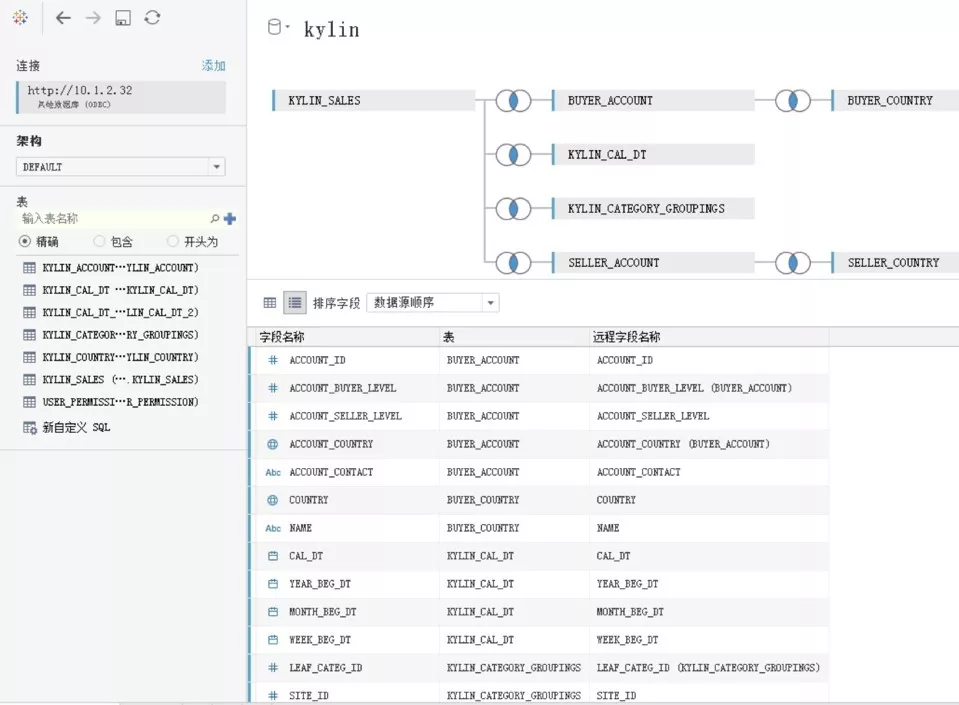
Task: Open join icon before KYLIN_CAL_DT
Action: point(513,154)
